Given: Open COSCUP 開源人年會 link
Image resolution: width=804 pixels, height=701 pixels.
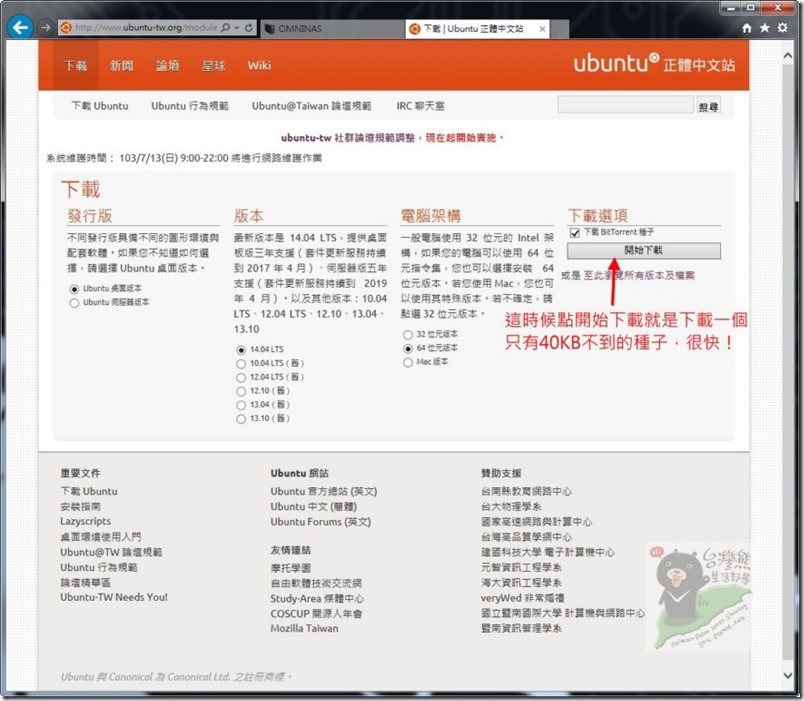Looking at the screenshot, I should [x=316, y=613].
